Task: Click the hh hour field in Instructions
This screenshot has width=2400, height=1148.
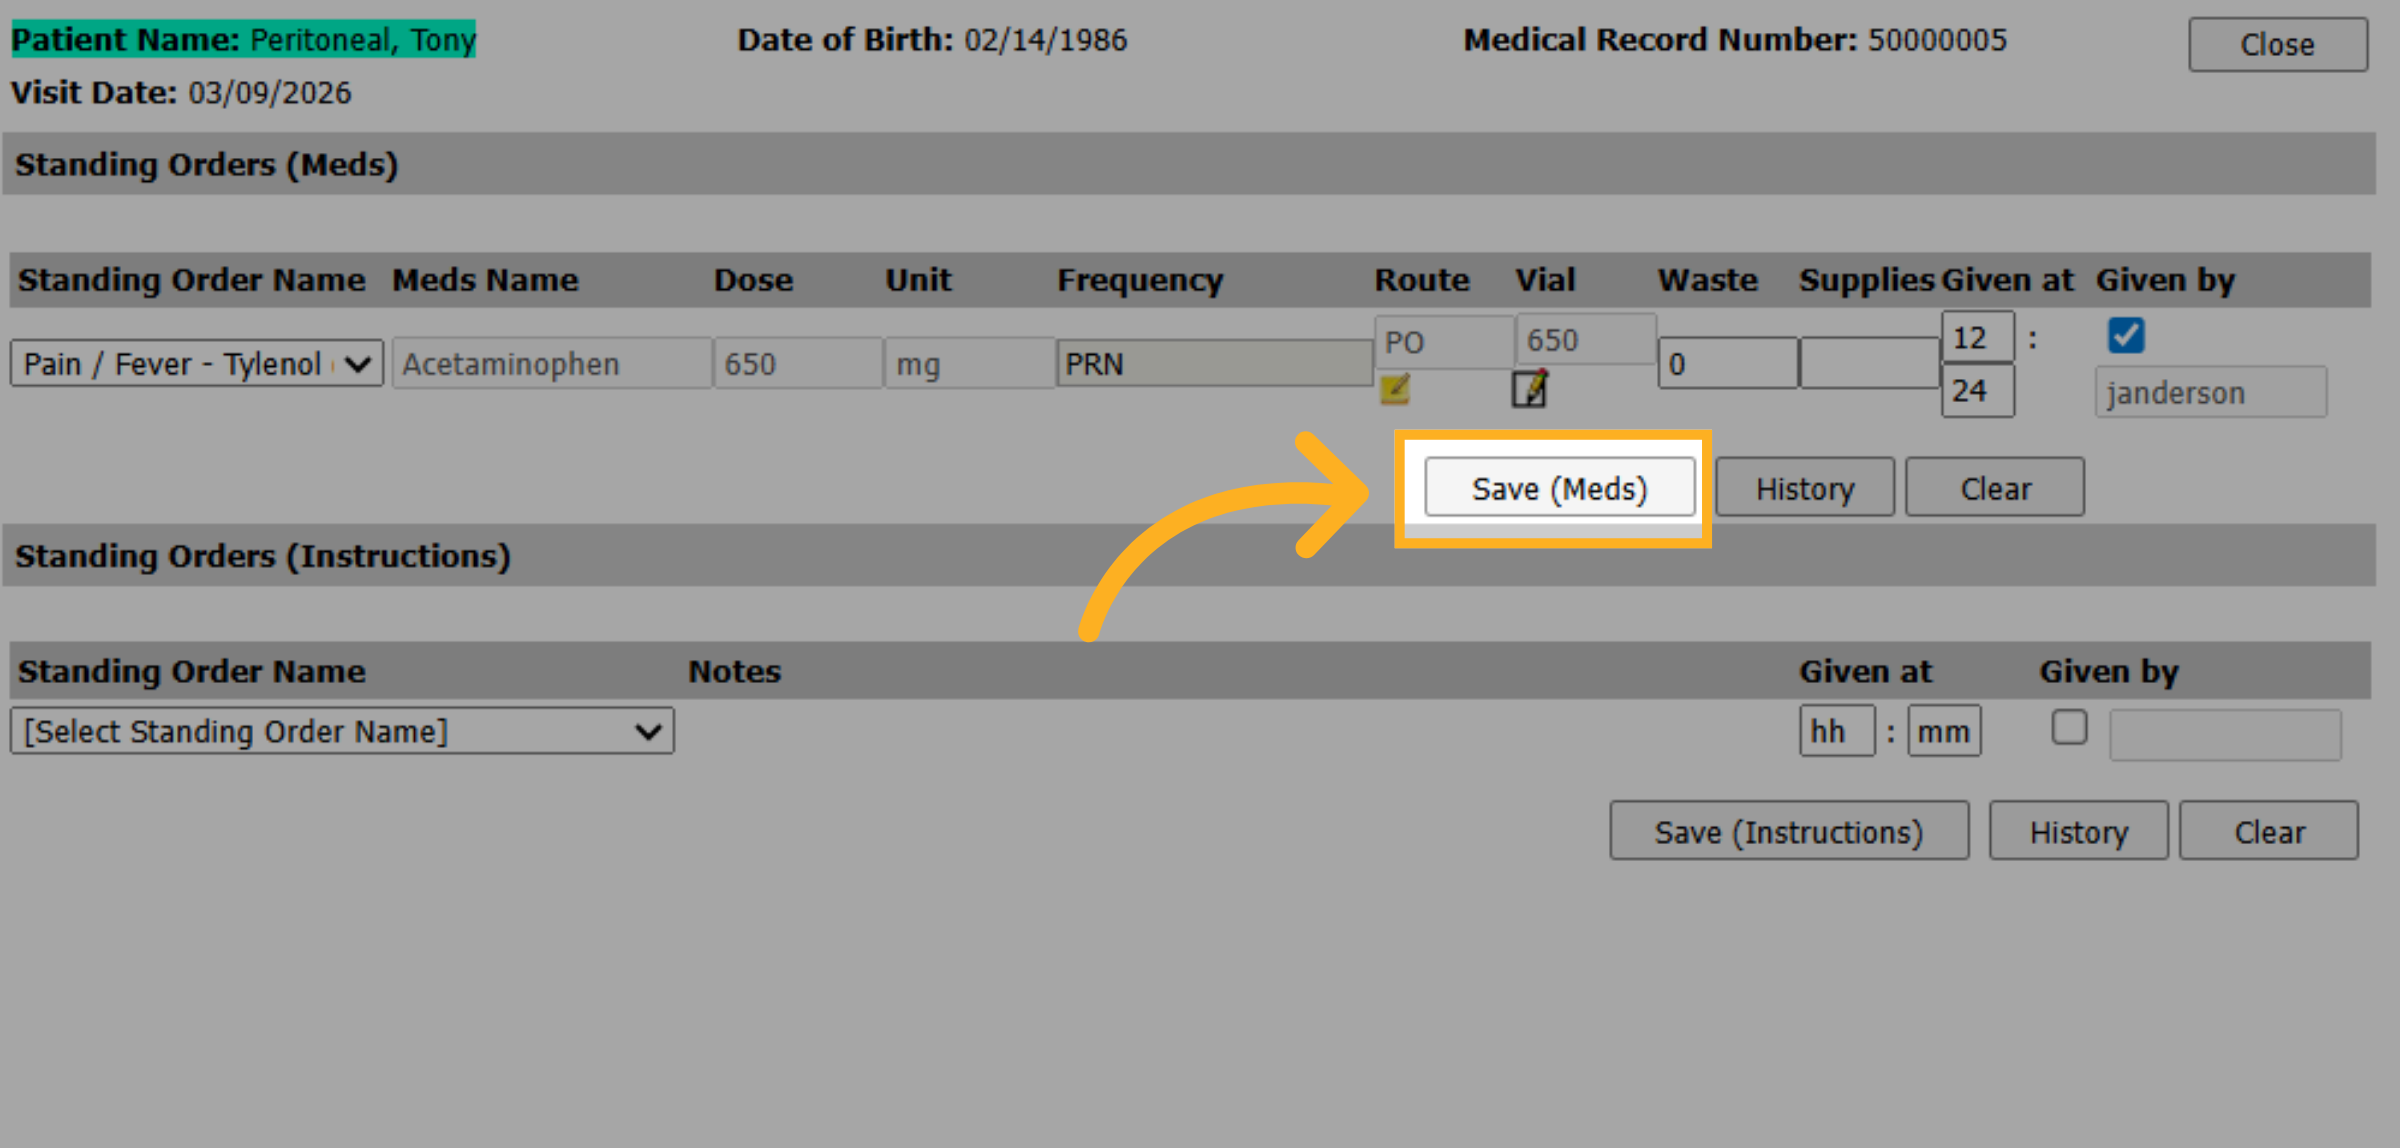Action: [1837, 731]
